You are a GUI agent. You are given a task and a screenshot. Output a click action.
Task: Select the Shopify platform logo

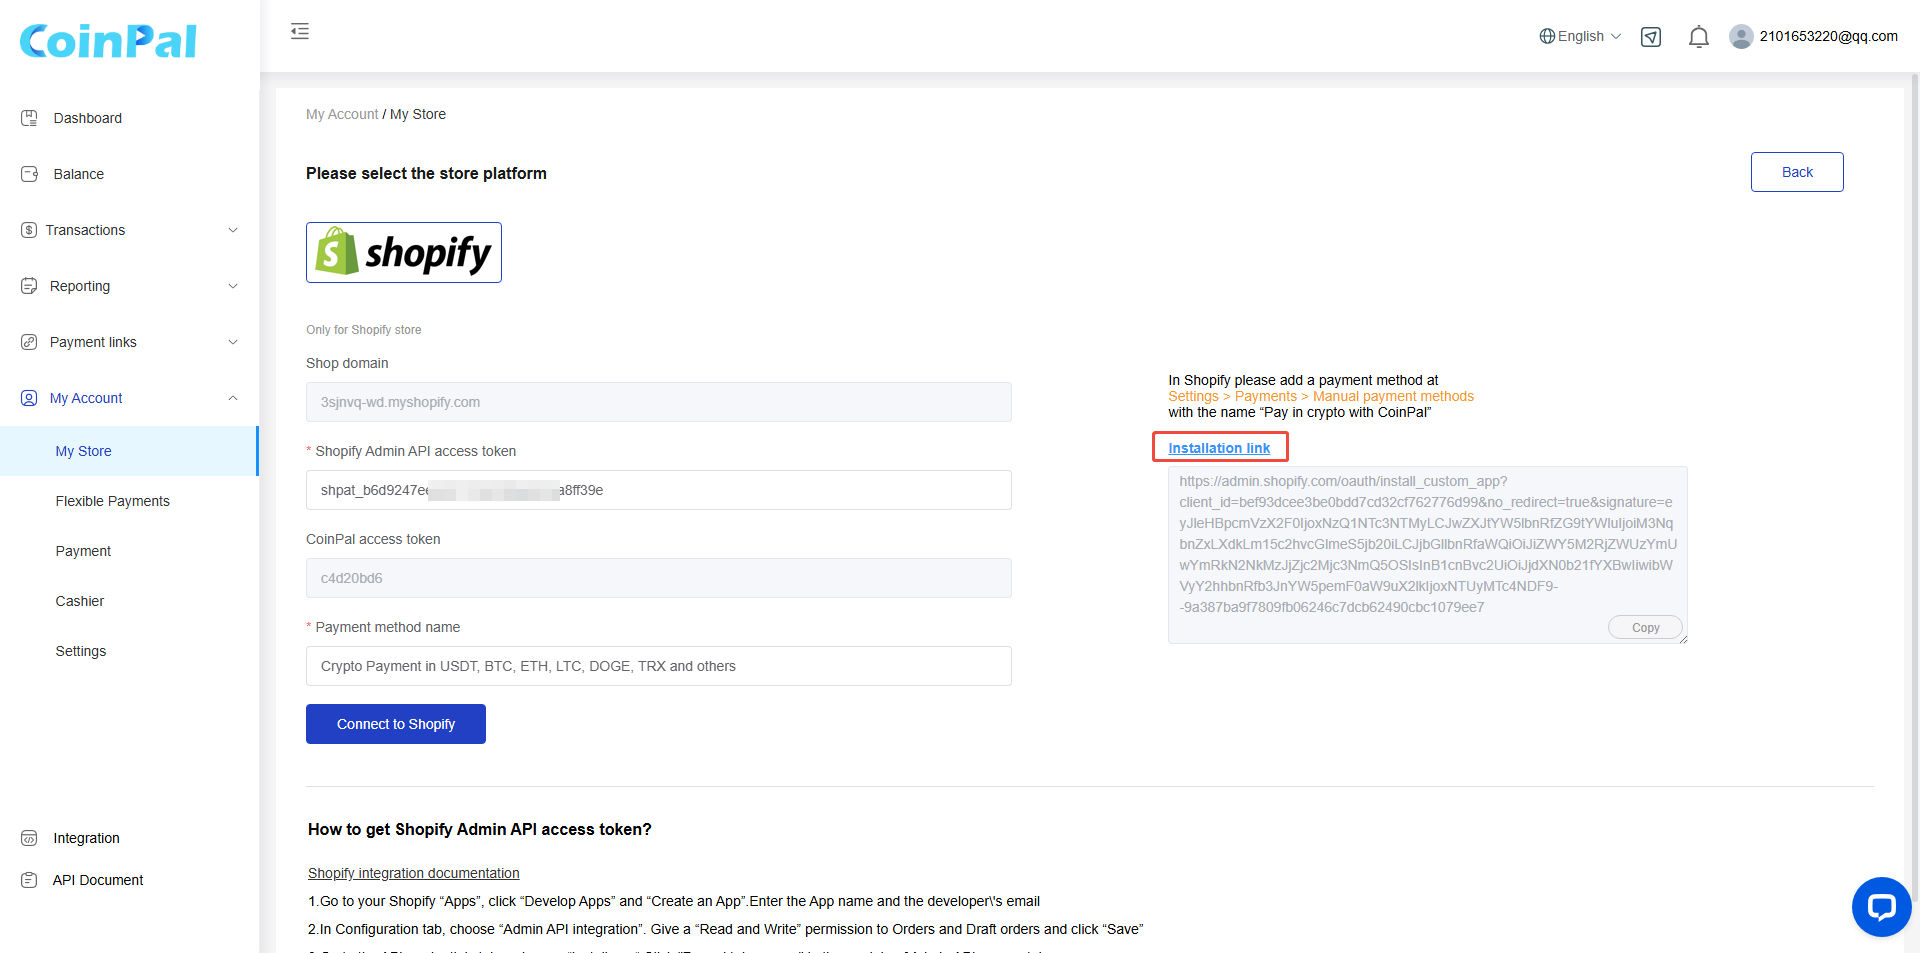(404, 253)
